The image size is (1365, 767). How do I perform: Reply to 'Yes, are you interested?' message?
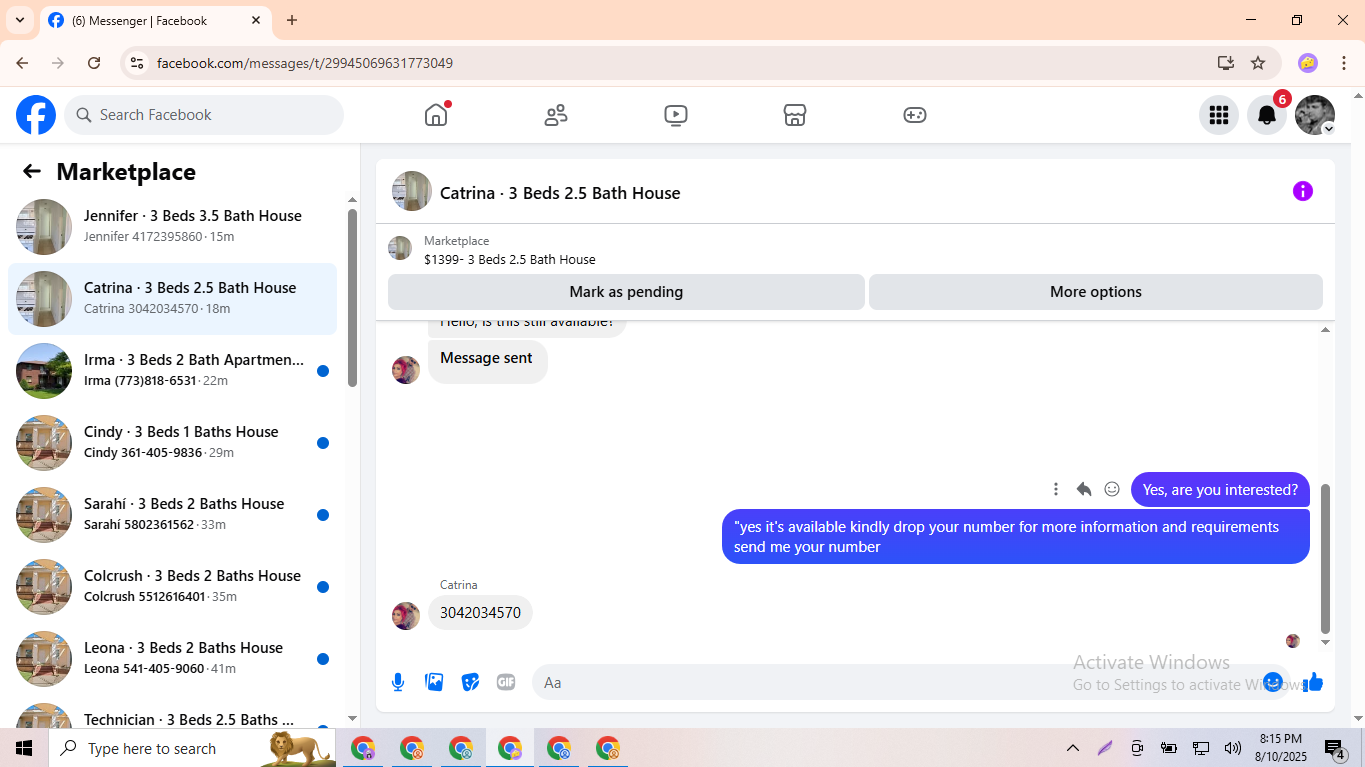click(x=1084, y=489)
